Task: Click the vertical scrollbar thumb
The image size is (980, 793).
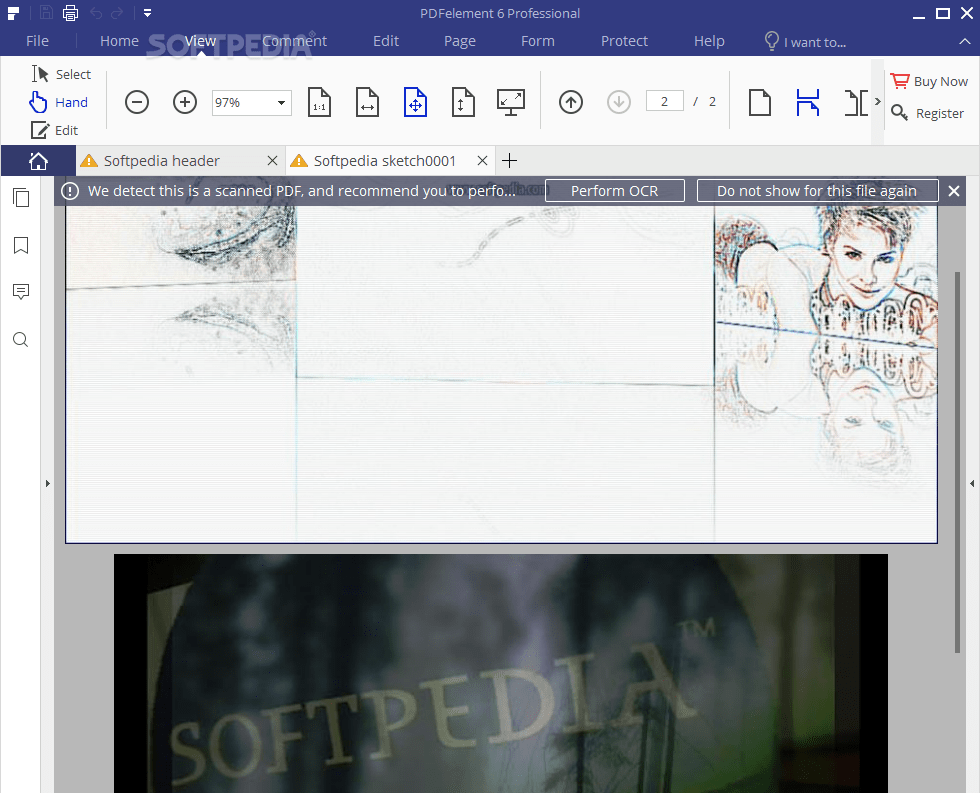Action: click(x=957, y=462)
